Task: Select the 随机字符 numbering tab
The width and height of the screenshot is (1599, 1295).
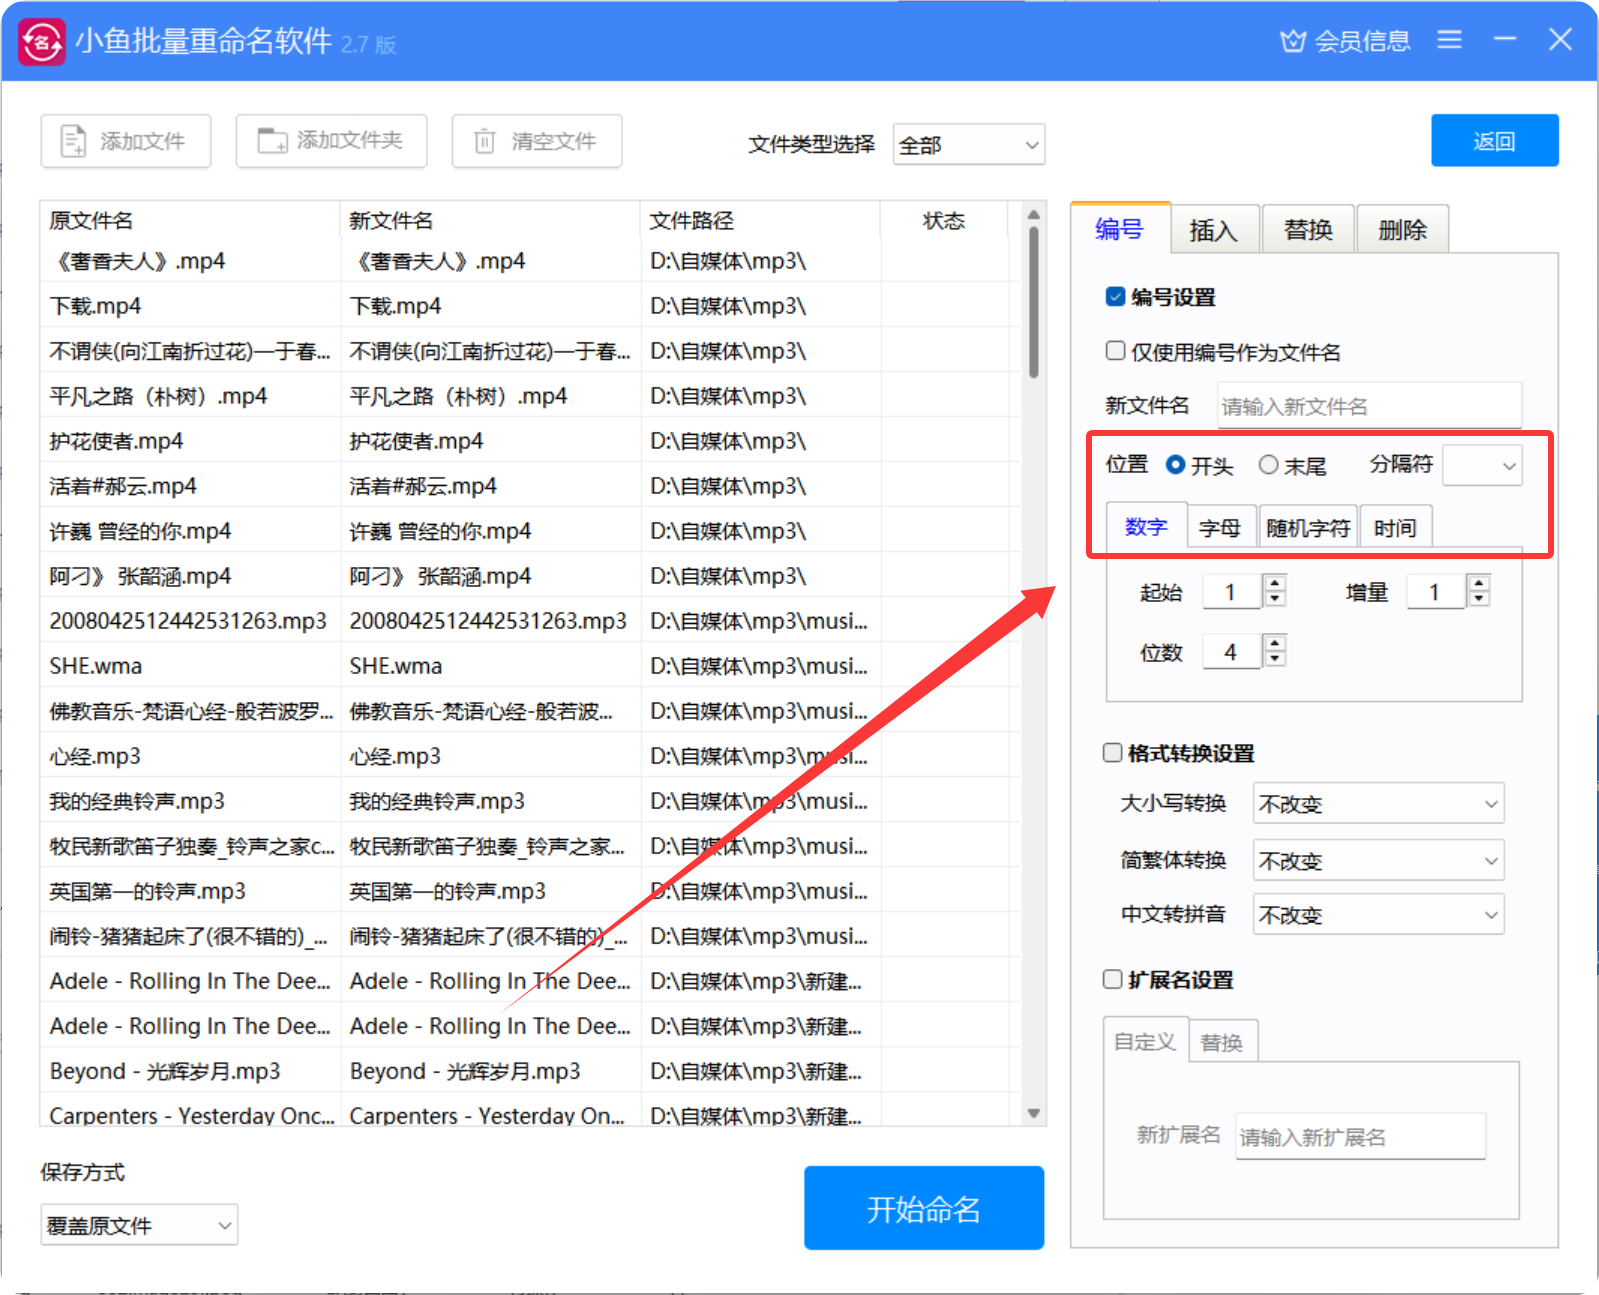Action: pos(1307,528)
